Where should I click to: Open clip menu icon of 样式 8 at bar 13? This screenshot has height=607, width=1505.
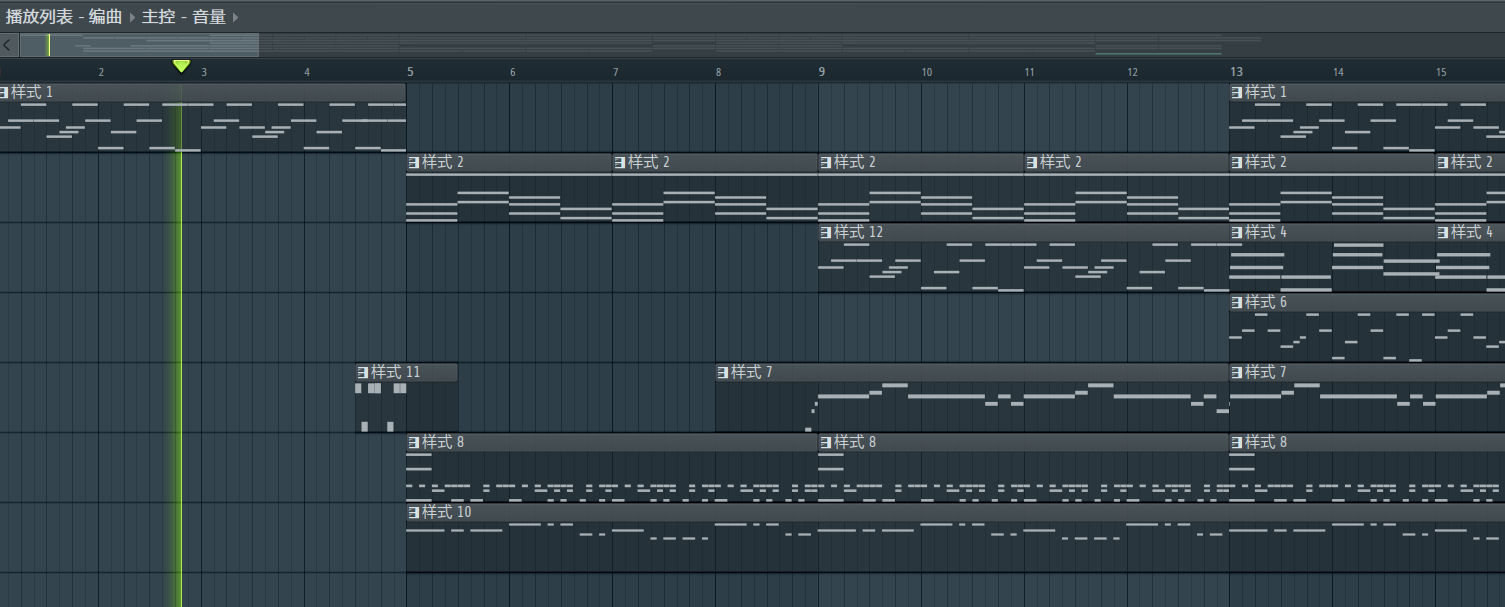coord(1237,442)
